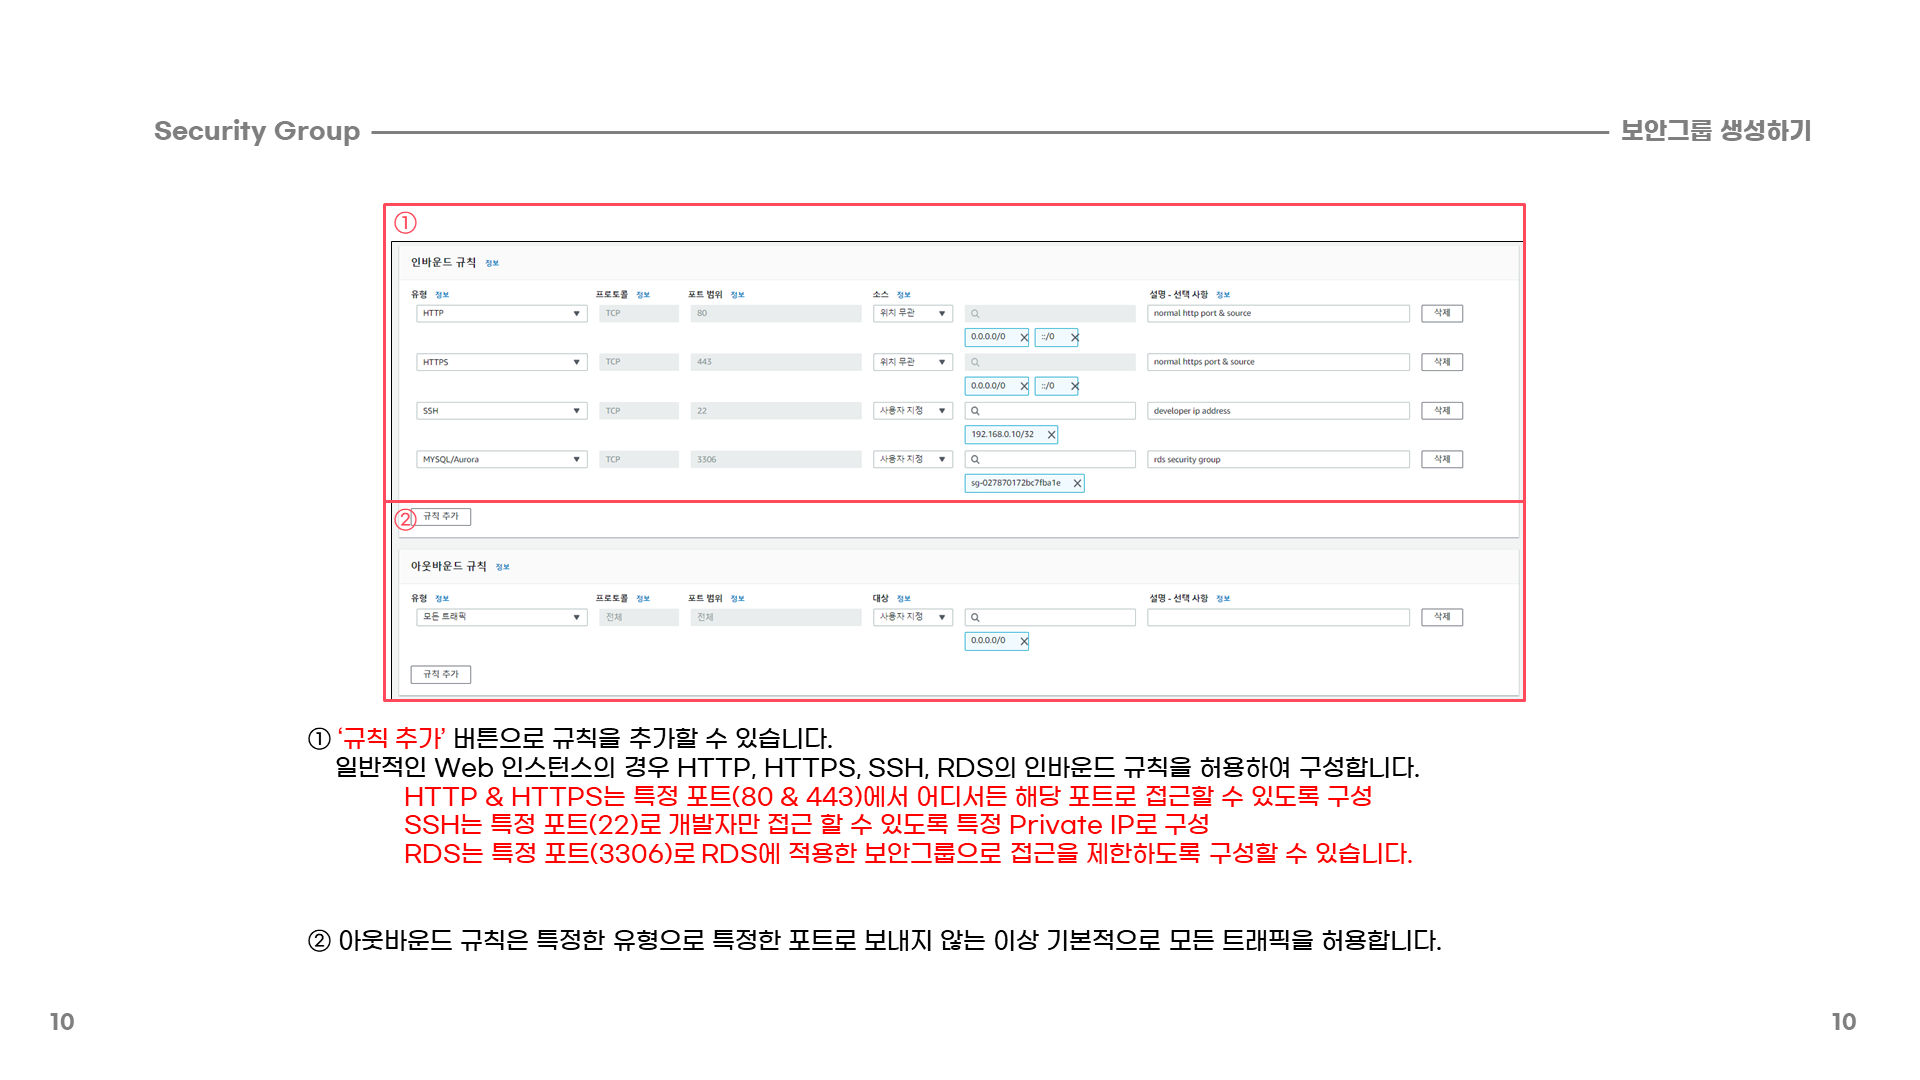Delete the HTTP inbound rule

[x=1442, y=314]
